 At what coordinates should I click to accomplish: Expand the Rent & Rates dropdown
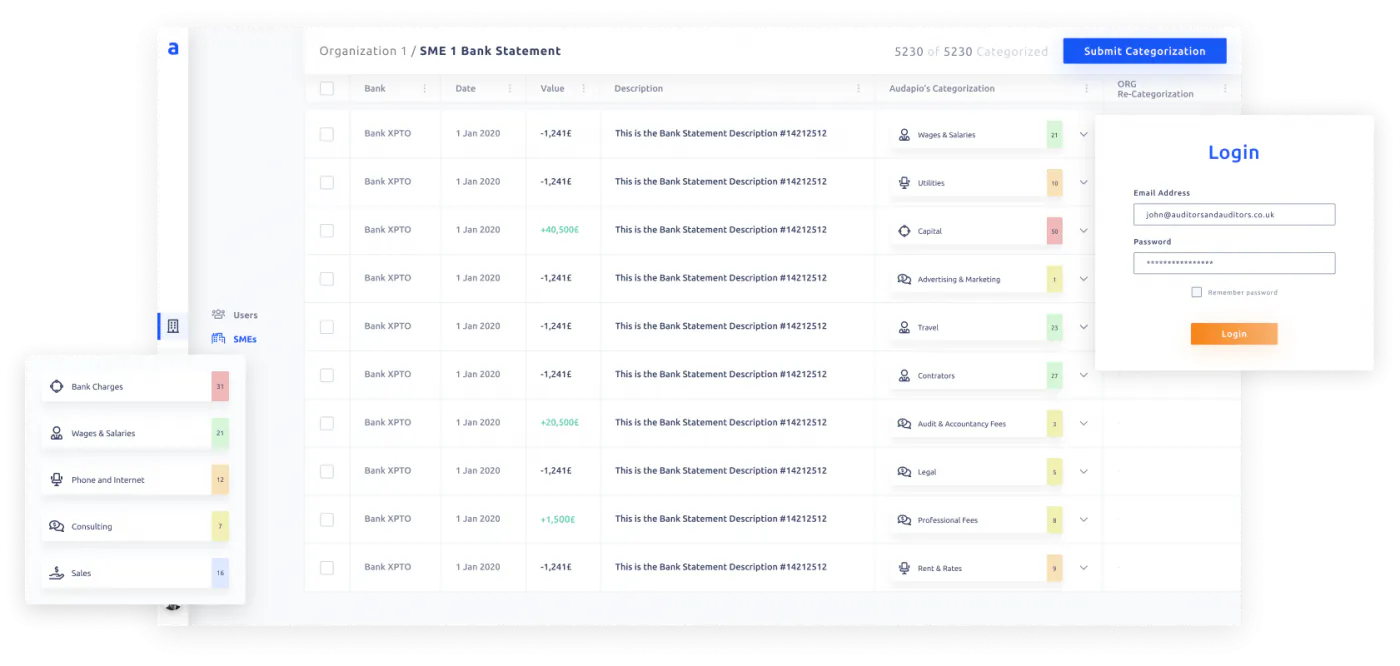pyautogui.click(x=1084, y=567)
